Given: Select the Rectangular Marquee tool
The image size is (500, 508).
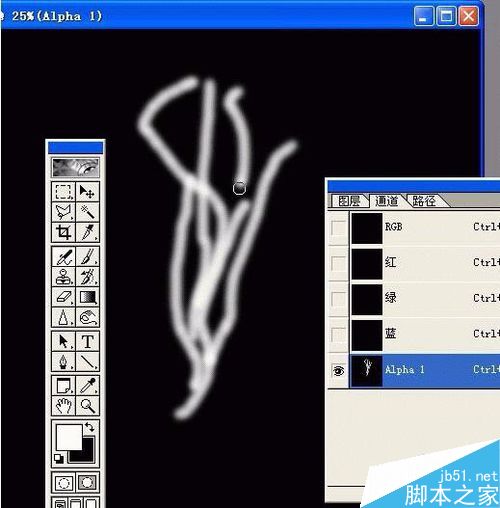Looking at the screenshot, I should [63, 191].
